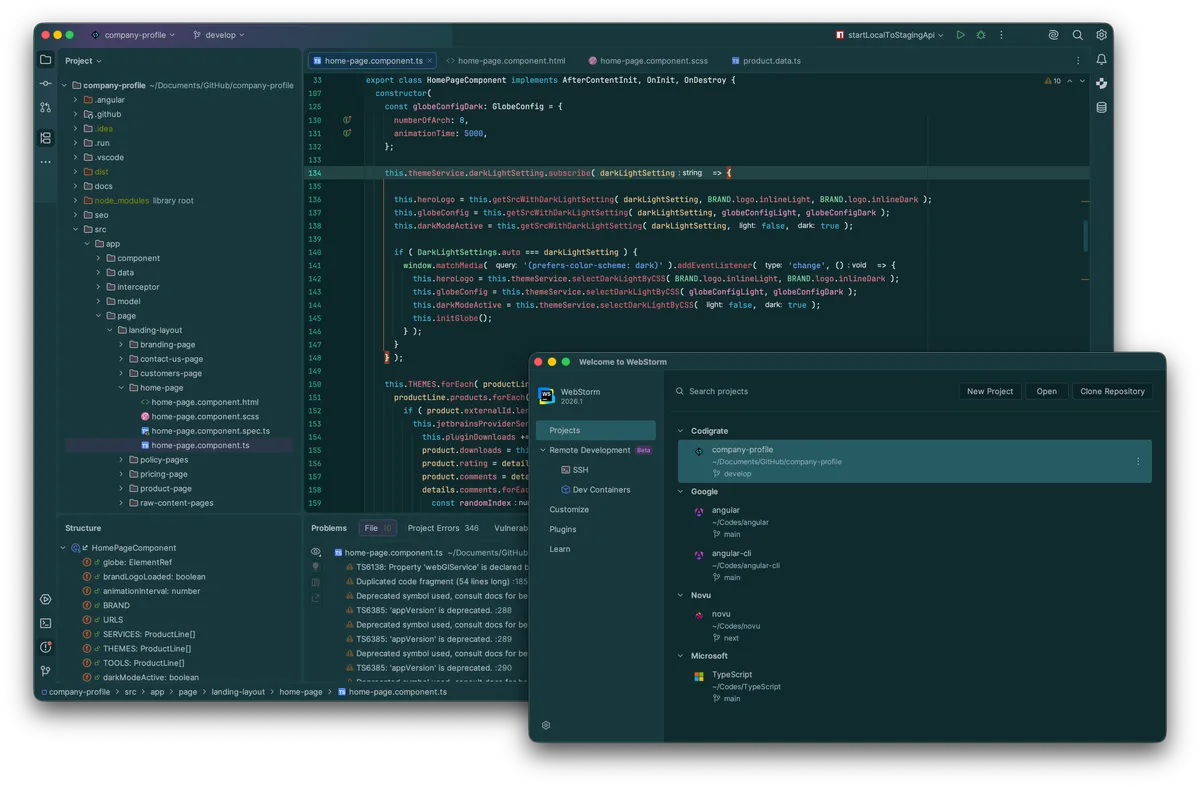Collapse the src folder
1200x787 pixels.
click(x=75, y=230)
